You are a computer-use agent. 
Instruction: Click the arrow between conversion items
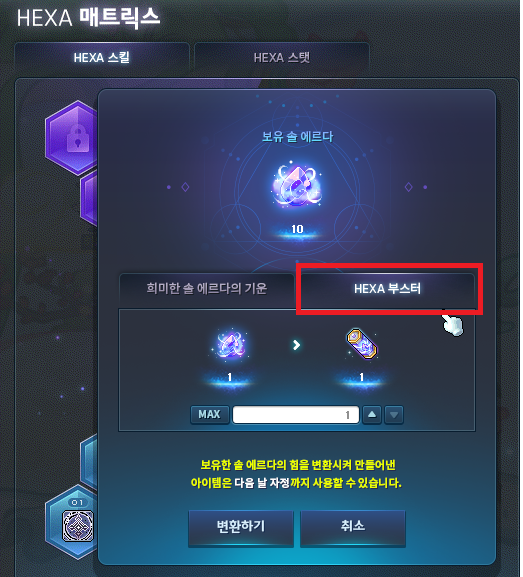click(296, 345)
